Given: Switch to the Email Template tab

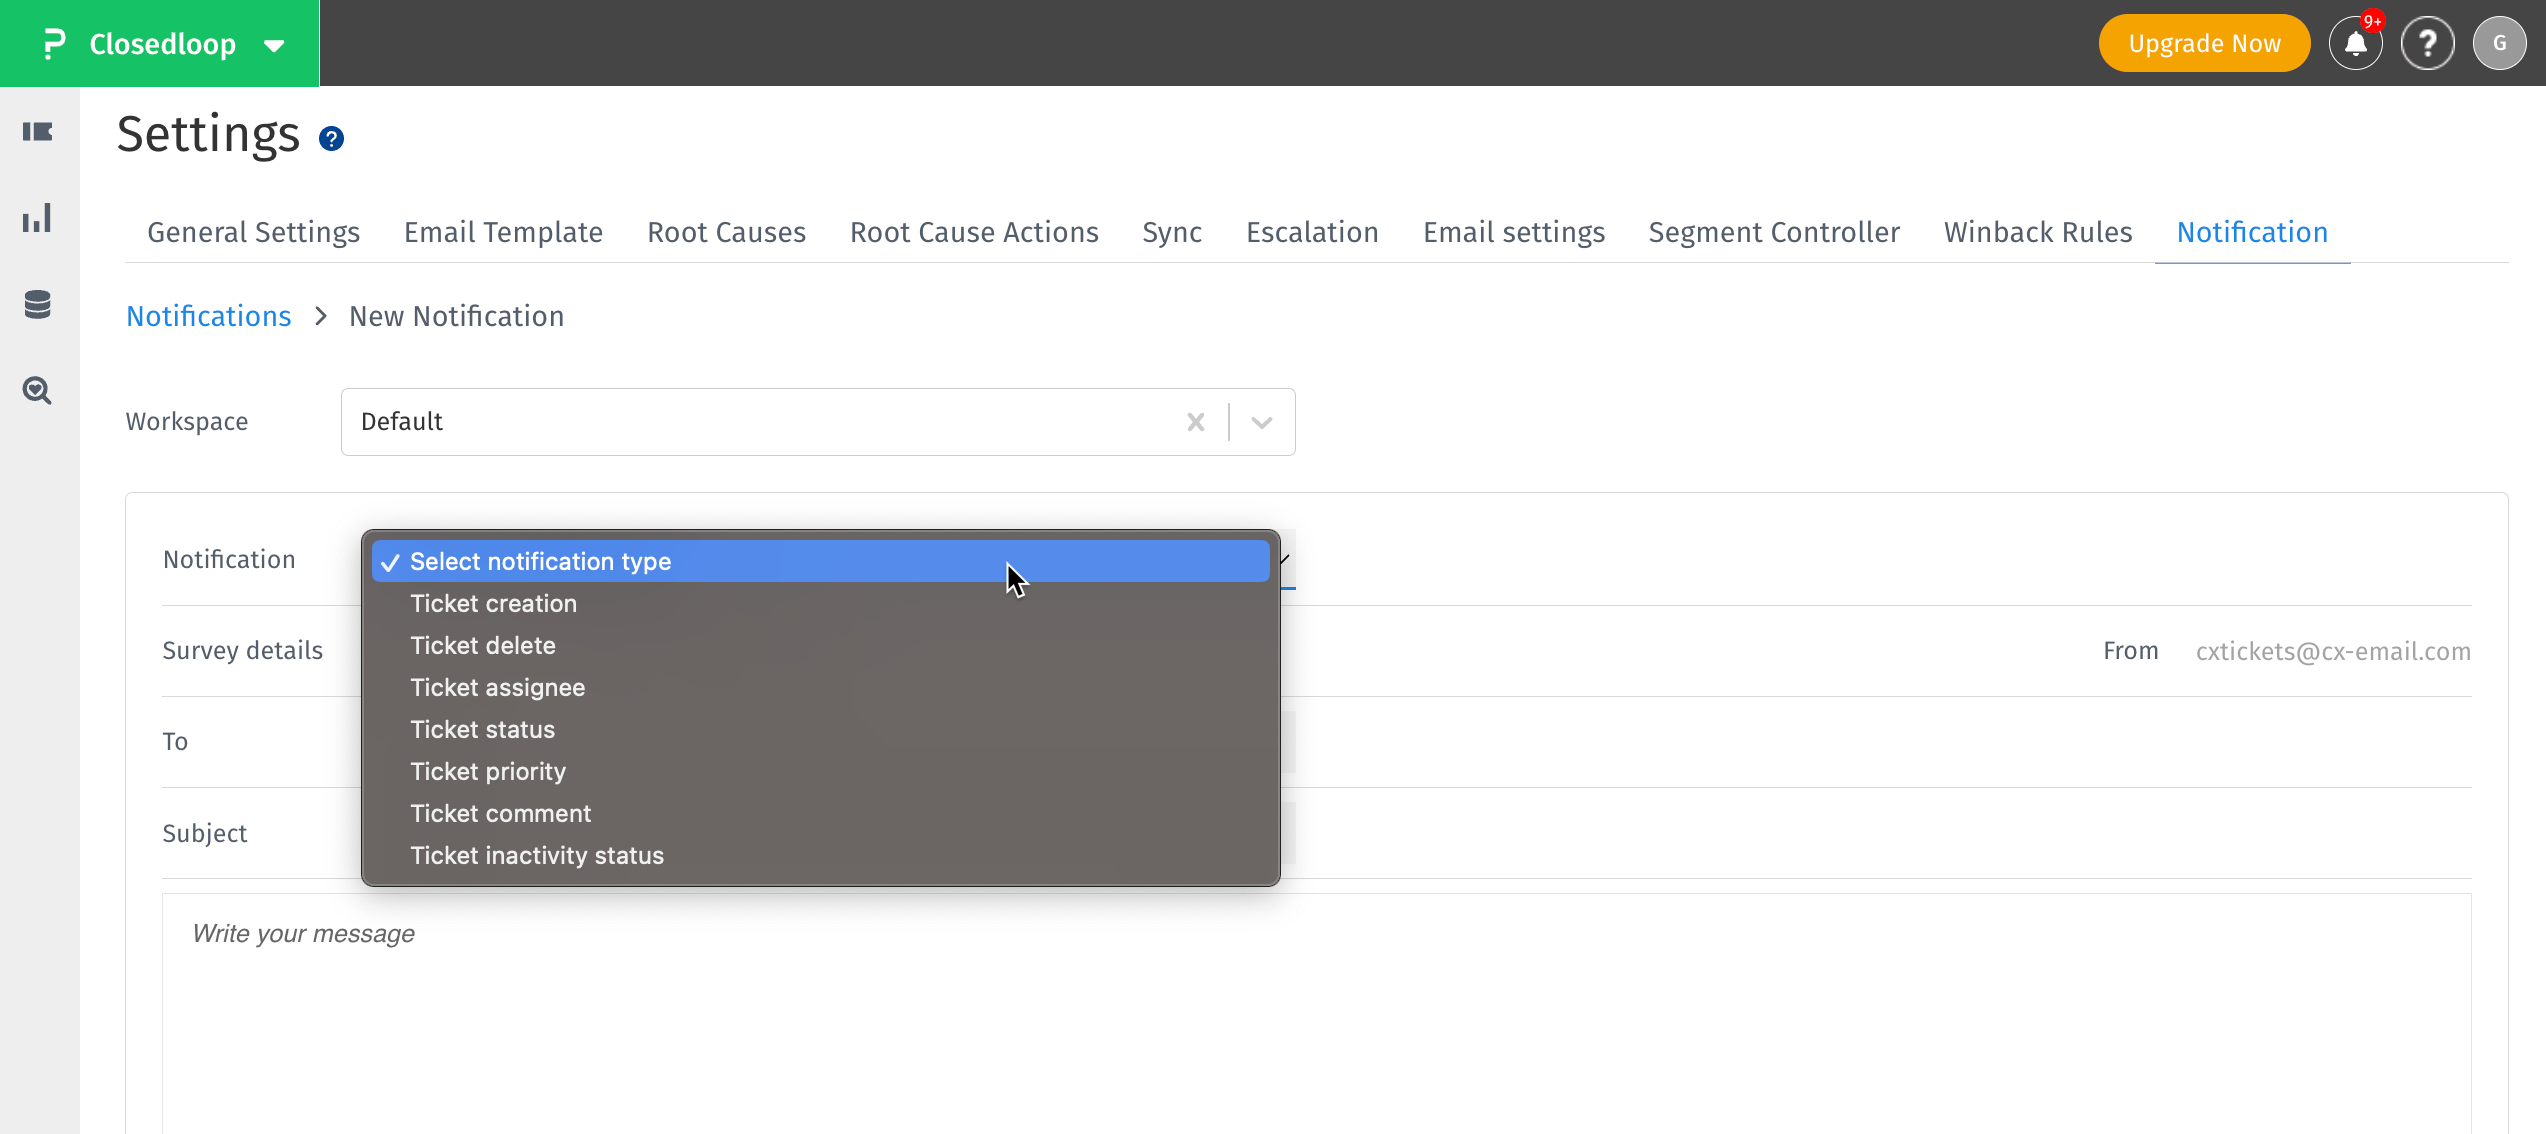Looking at the screenshot, I should point(502,231).
